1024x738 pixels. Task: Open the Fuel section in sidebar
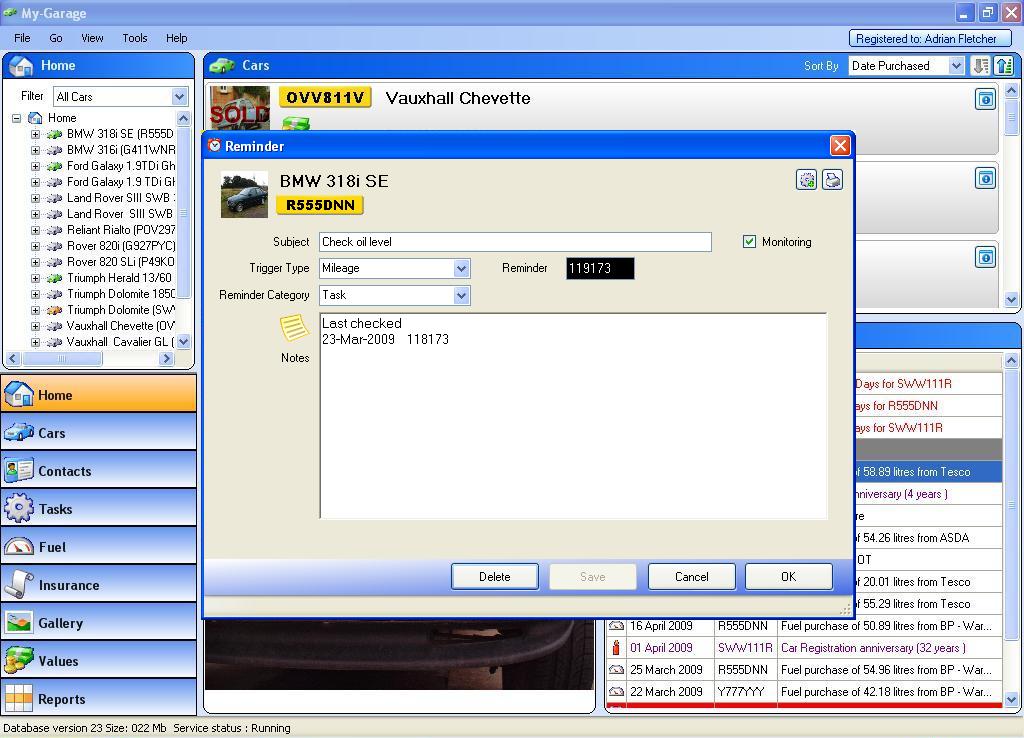pyautogui.click(x=98, y=547)
